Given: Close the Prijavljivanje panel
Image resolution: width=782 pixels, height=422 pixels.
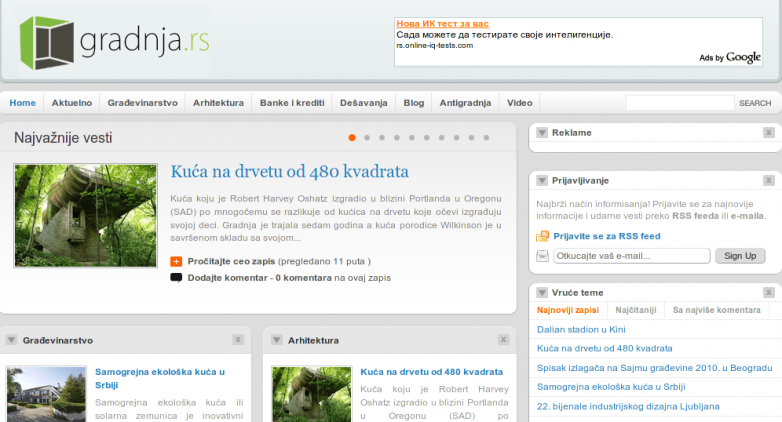Looking at the screenshot, I should click(768, 180).
